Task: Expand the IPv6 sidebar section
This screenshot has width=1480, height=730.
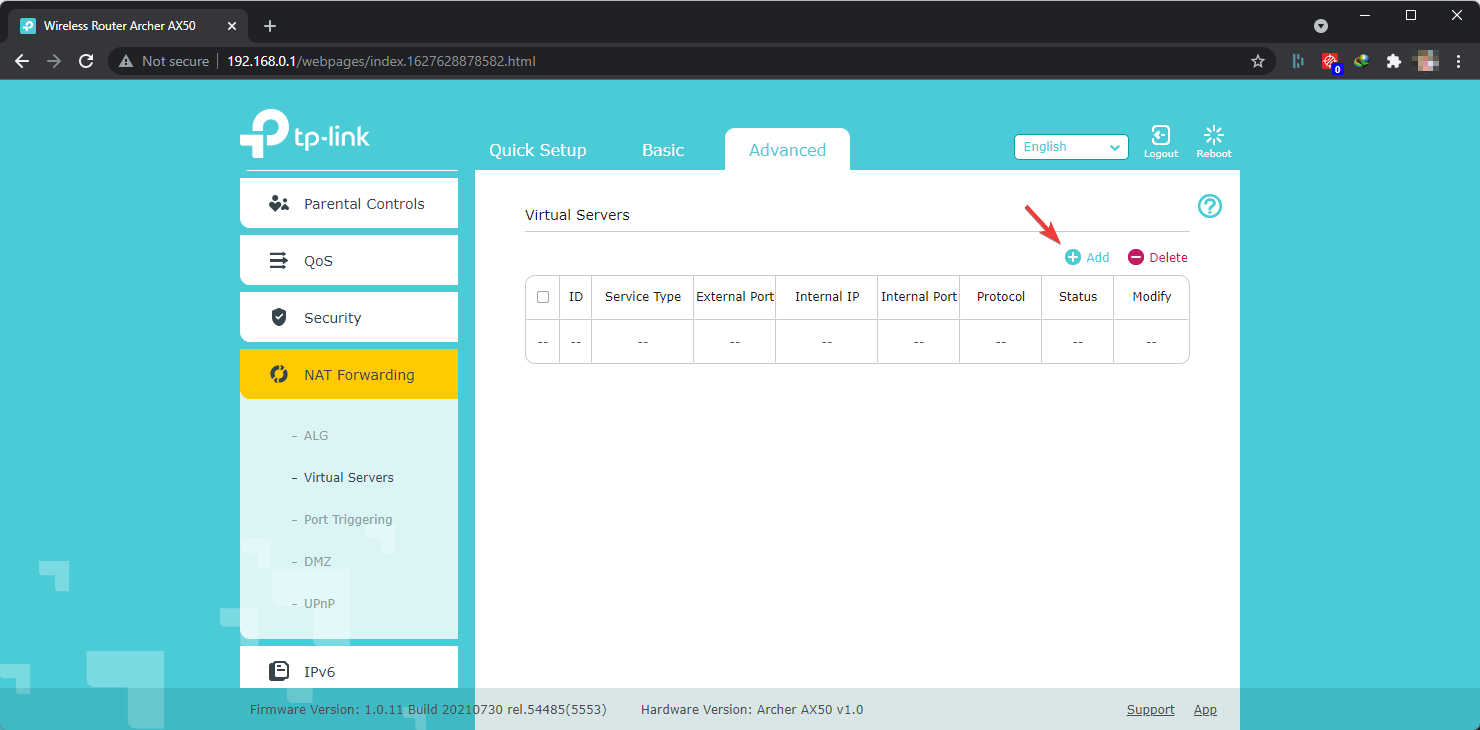Action: [x=349, y=671]
